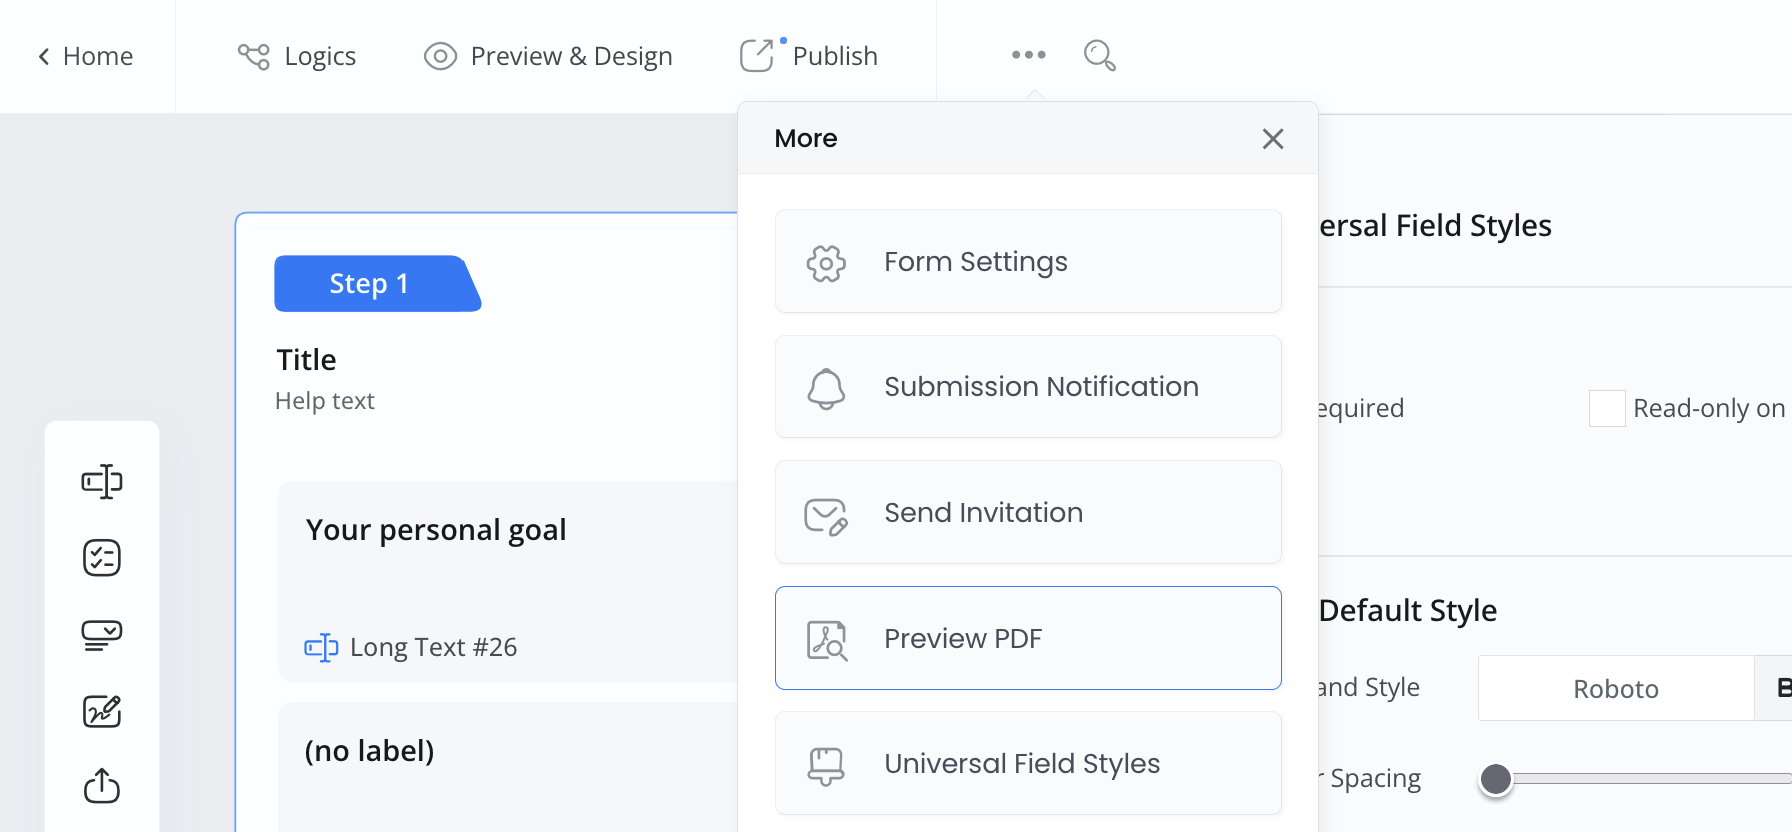Select the signature field icon in sidebar

[x=102, y=711]
